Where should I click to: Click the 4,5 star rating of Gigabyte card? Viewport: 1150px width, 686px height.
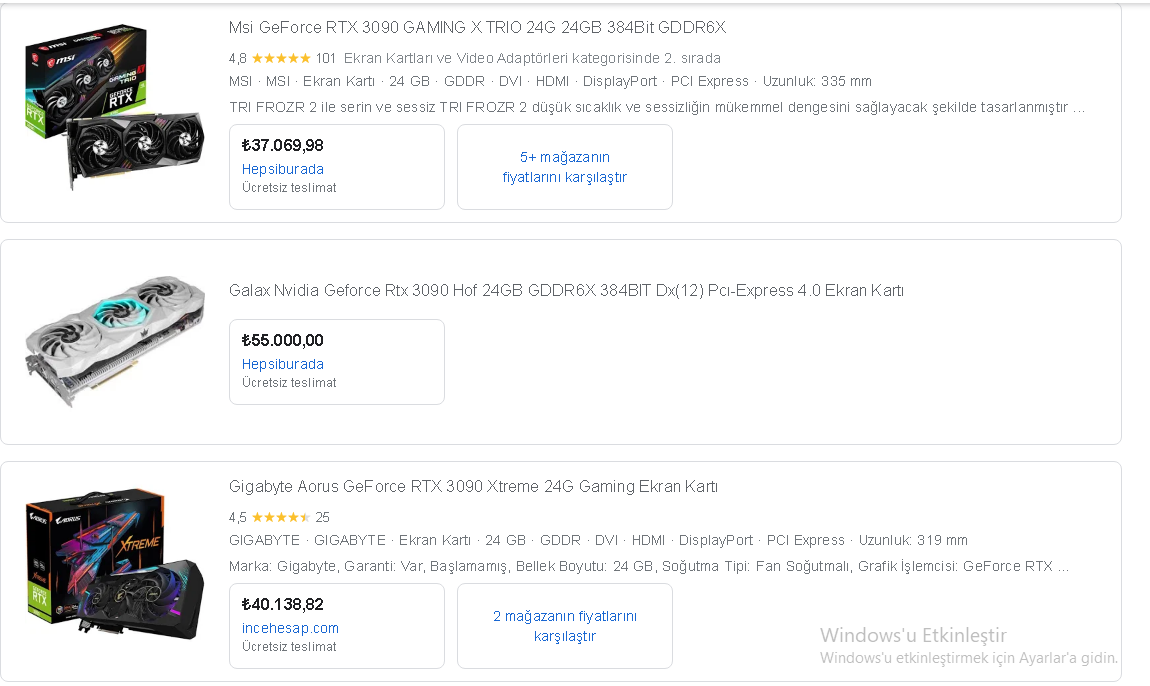pos(281,517)
